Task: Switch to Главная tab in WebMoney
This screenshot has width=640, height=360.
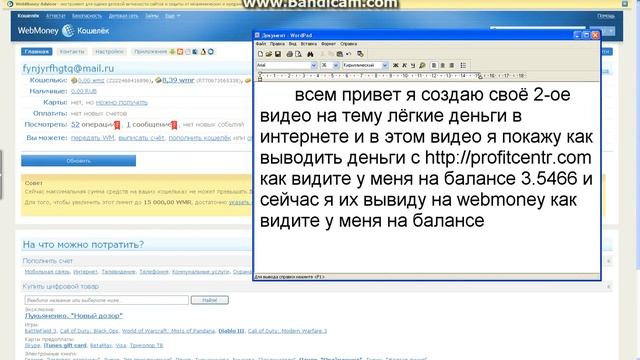Action: point(36,51)
